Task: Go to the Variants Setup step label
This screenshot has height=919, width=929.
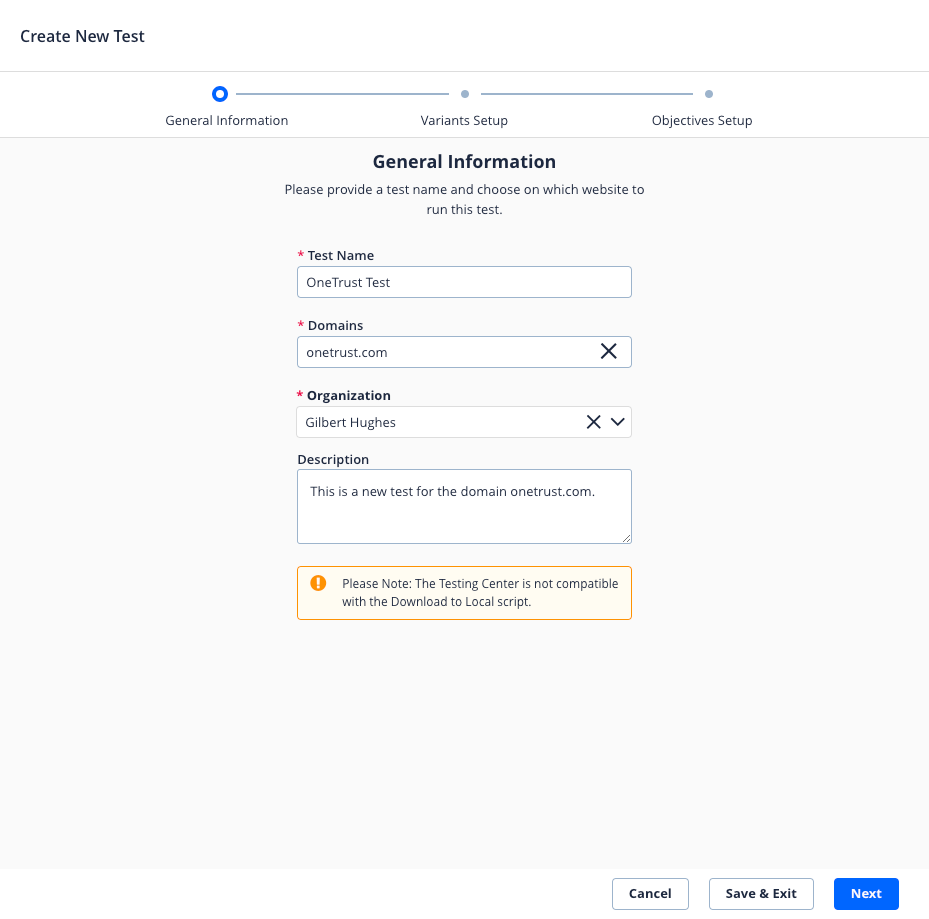Action: tap(464, 121)
